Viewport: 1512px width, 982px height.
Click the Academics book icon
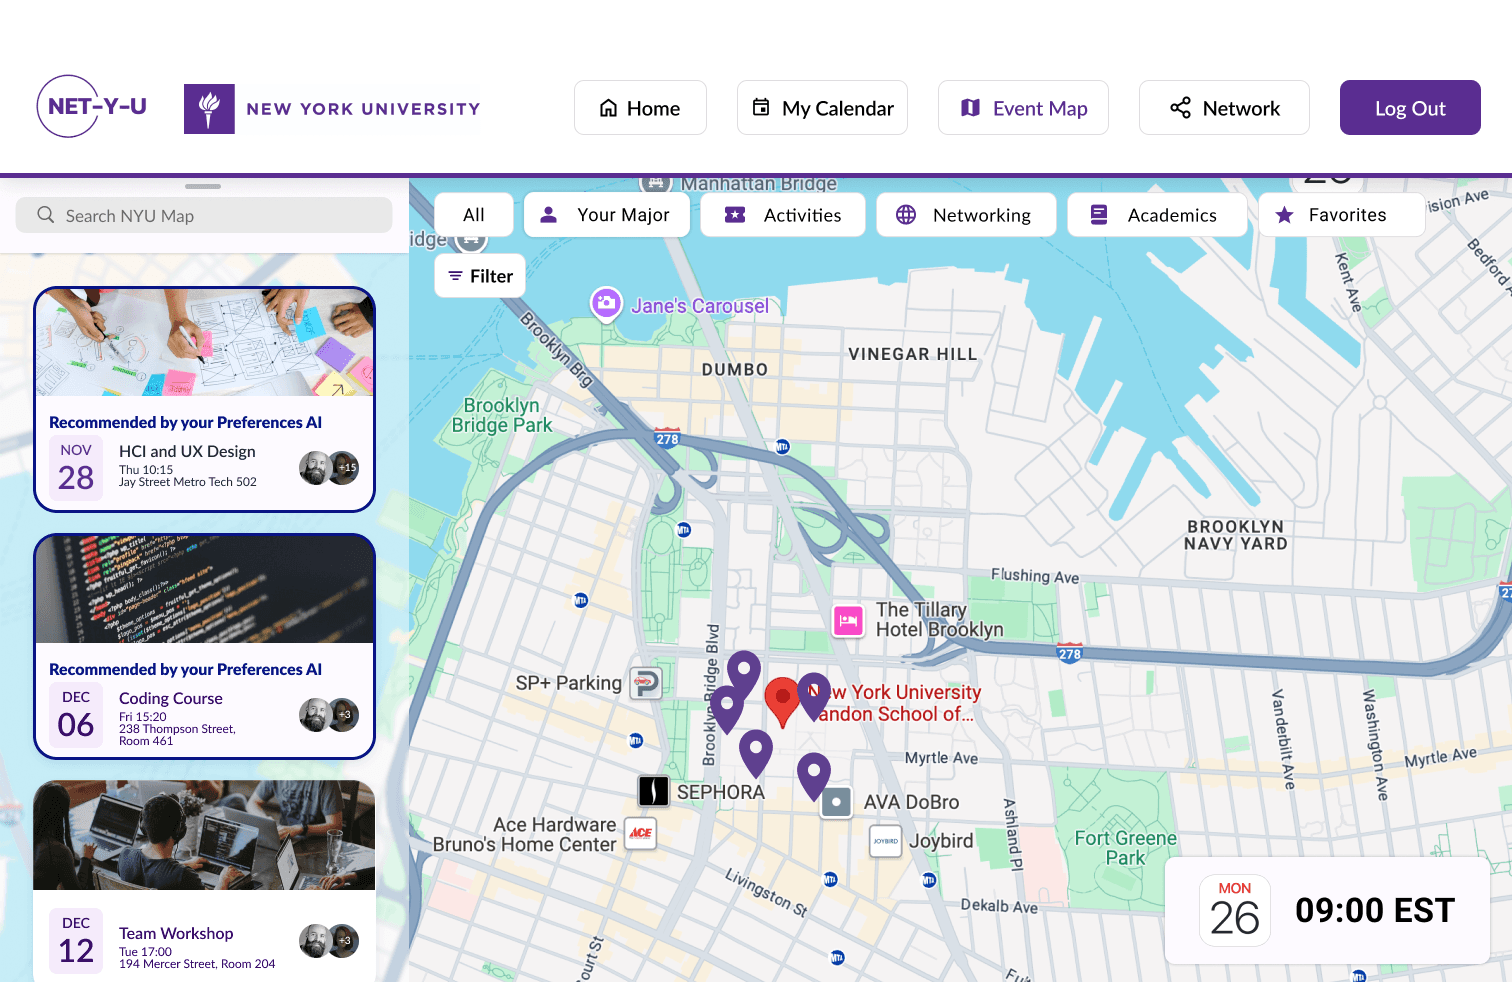[1099, 215]
